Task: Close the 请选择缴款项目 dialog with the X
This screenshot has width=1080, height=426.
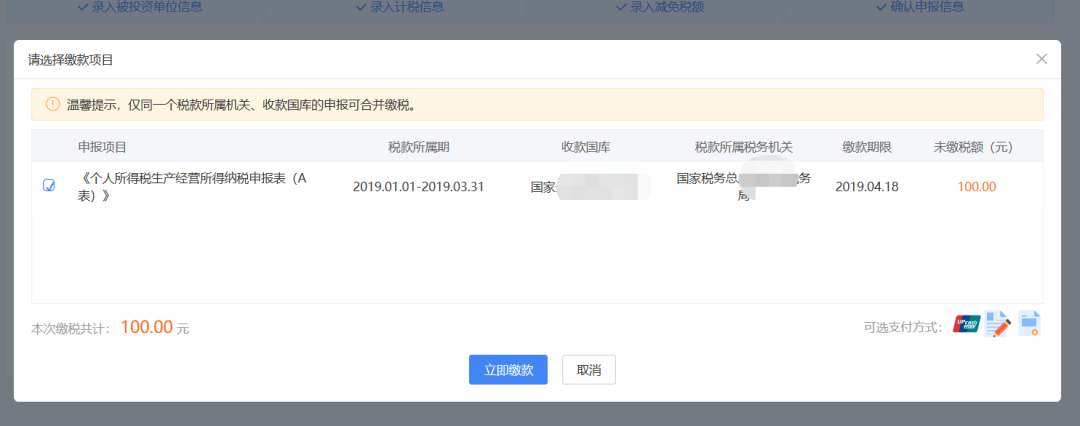Action: (1041, 59)
